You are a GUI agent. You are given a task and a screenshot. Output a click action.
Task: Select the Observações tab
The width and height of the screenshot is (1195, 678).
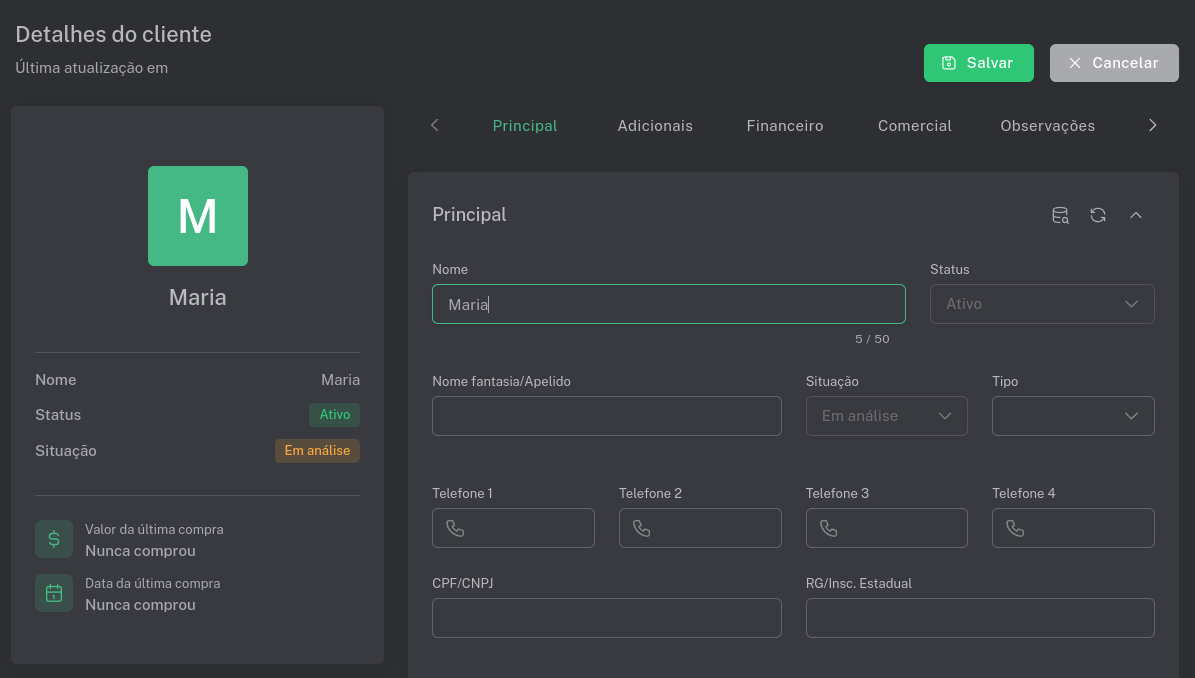[1047, 126]
